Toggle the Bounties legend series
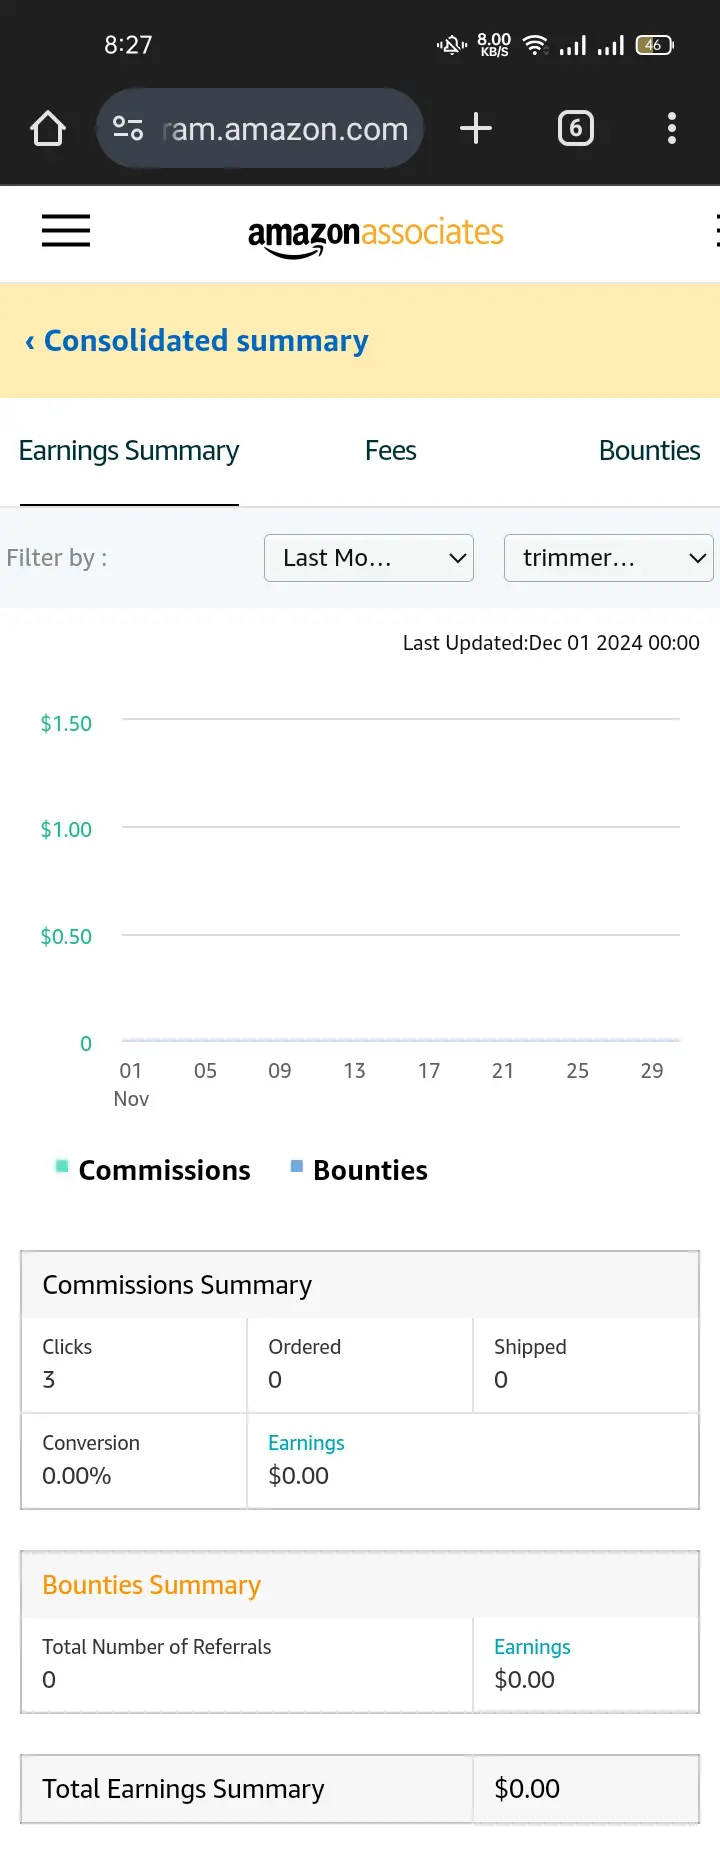The height and width of the screenshot is (1849, 720). click(359, 1170)
